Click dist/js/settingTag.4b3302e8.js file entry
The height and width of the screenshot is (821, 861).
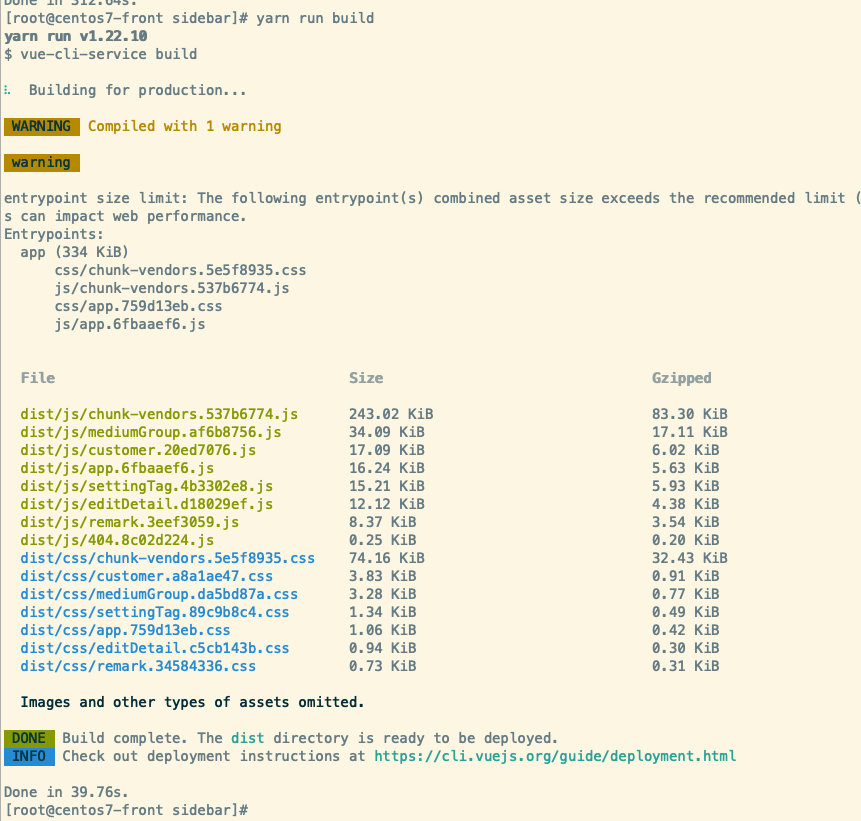pos(147,486)
